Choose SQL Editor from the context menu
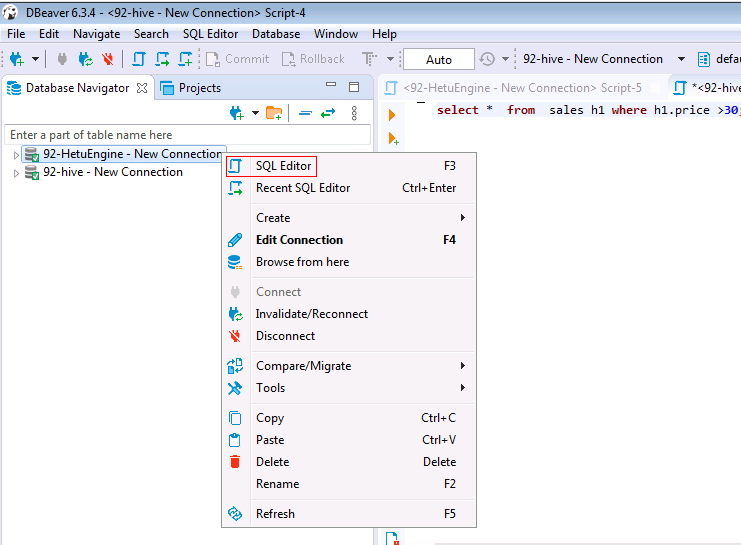Image resolution: width=741 pixels, height=545 pixels. click(283, 166)
